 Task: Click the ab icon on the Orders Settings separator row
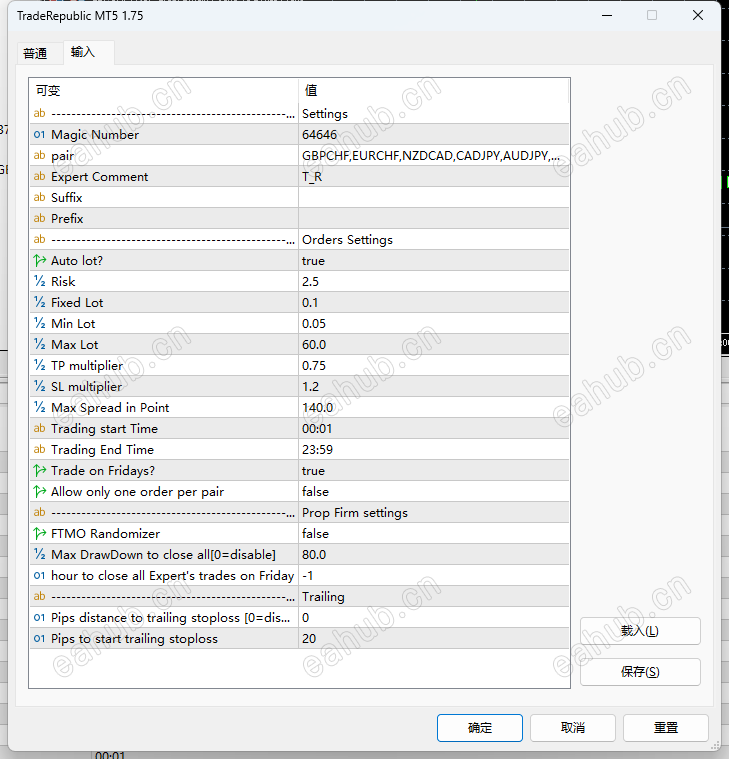click(40, 240)
